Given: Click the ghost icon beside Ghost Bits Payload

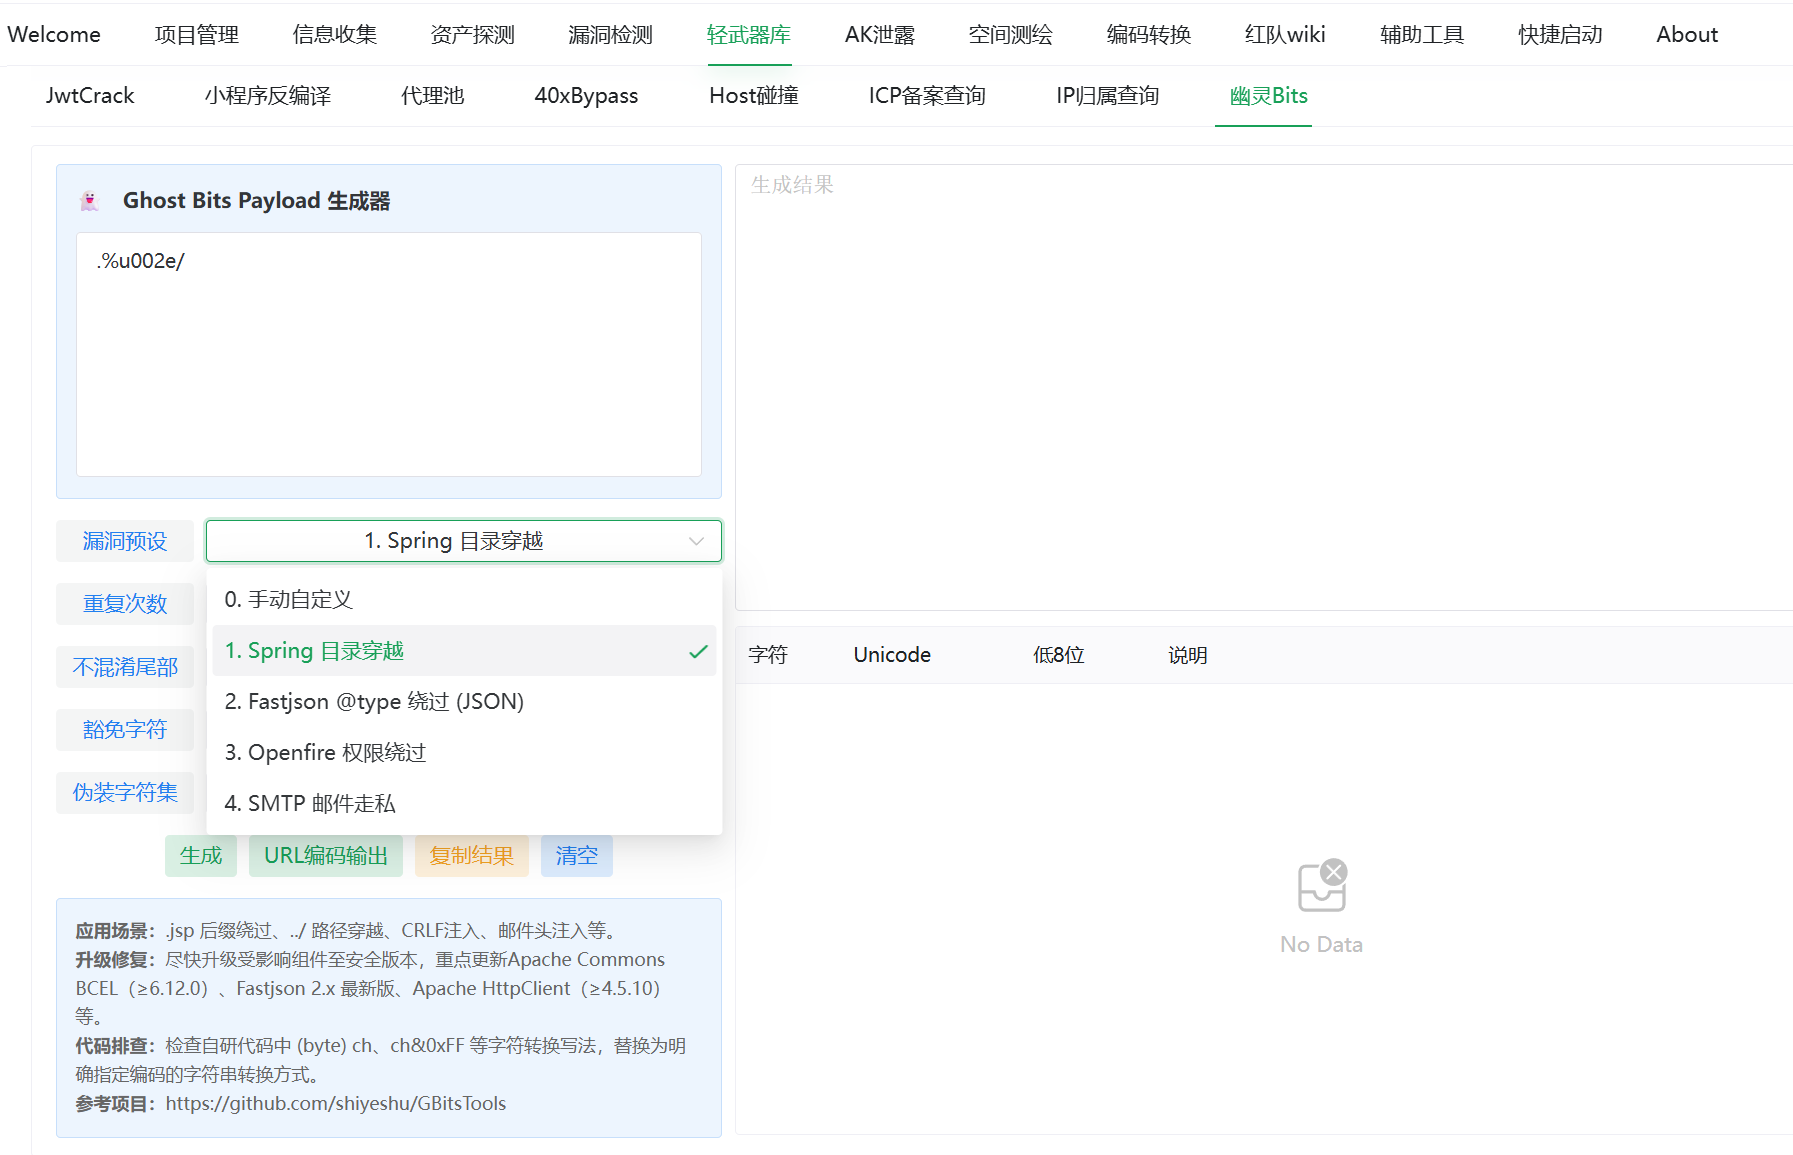Looking at the screenshot, I should 90,201.
